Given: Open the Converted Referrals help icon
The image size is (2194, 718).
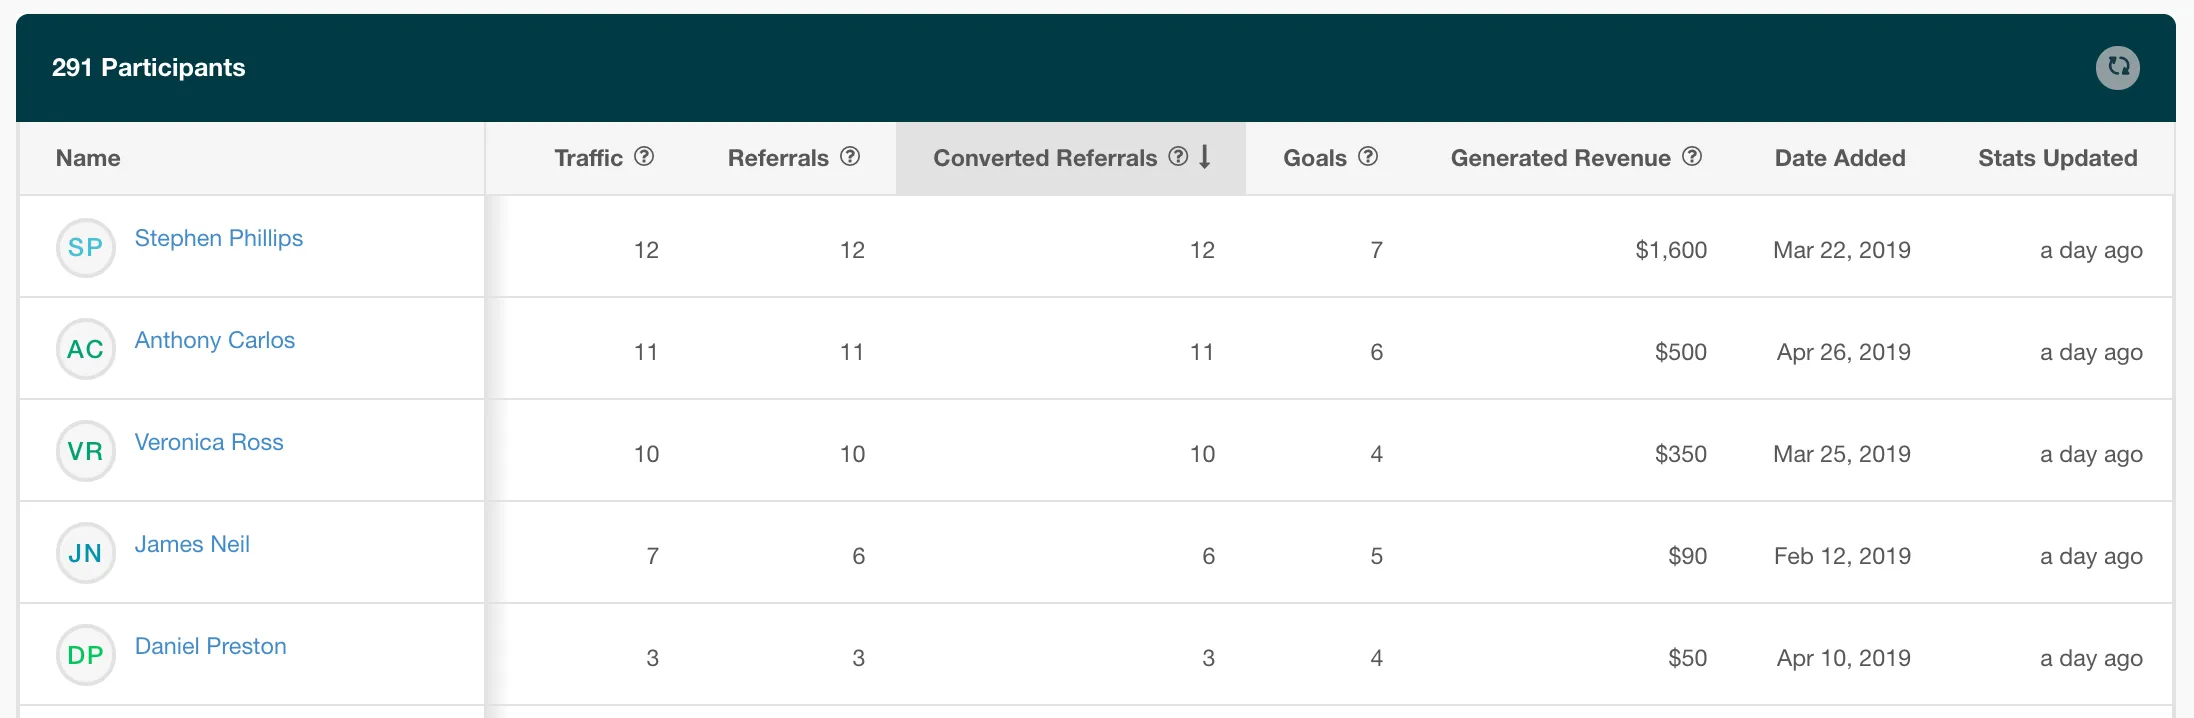Looking at the screenshot, I should (1178, 156).
